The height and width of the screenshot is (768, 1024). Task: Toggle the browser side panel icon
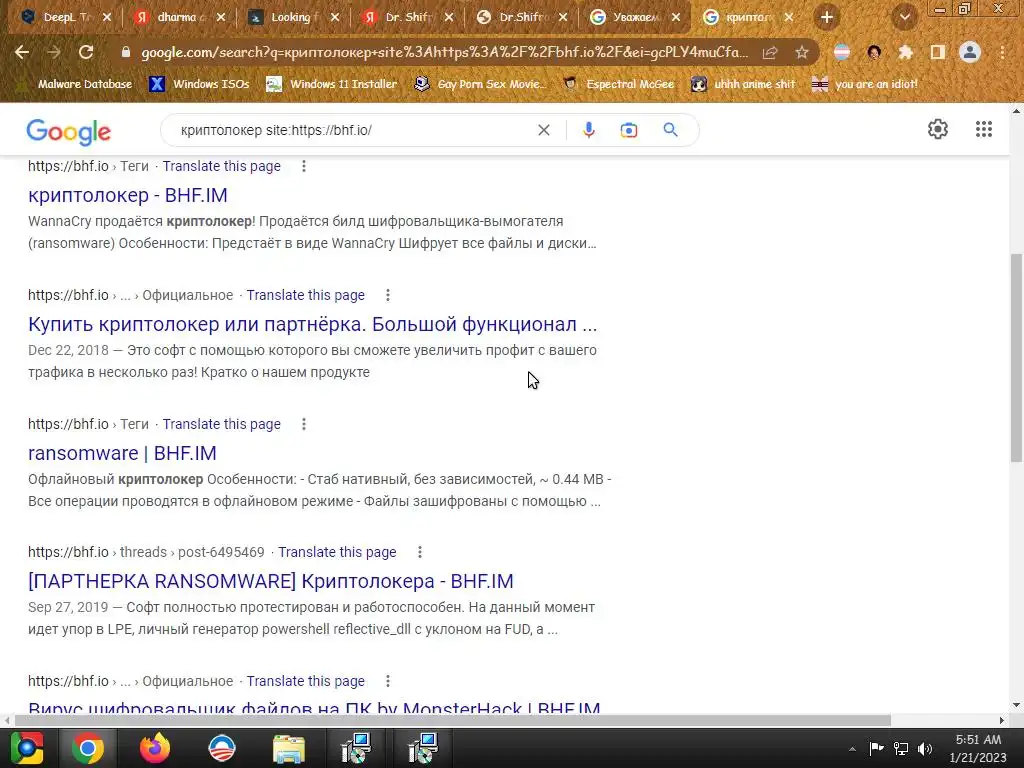coord(937,52)
